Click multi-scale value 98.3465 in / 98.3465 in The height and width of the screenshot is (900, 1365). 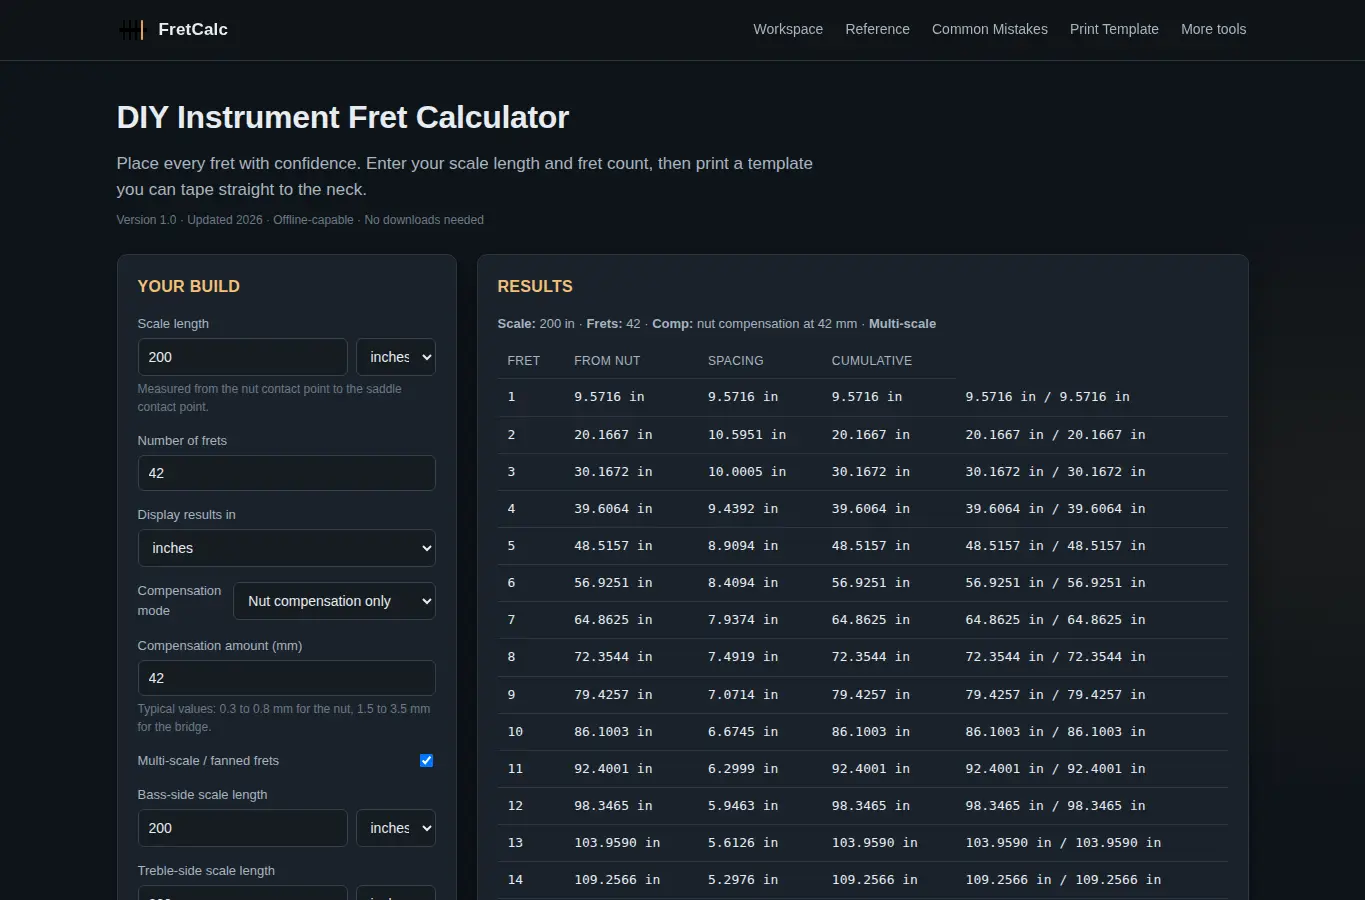click(1055, 806)
